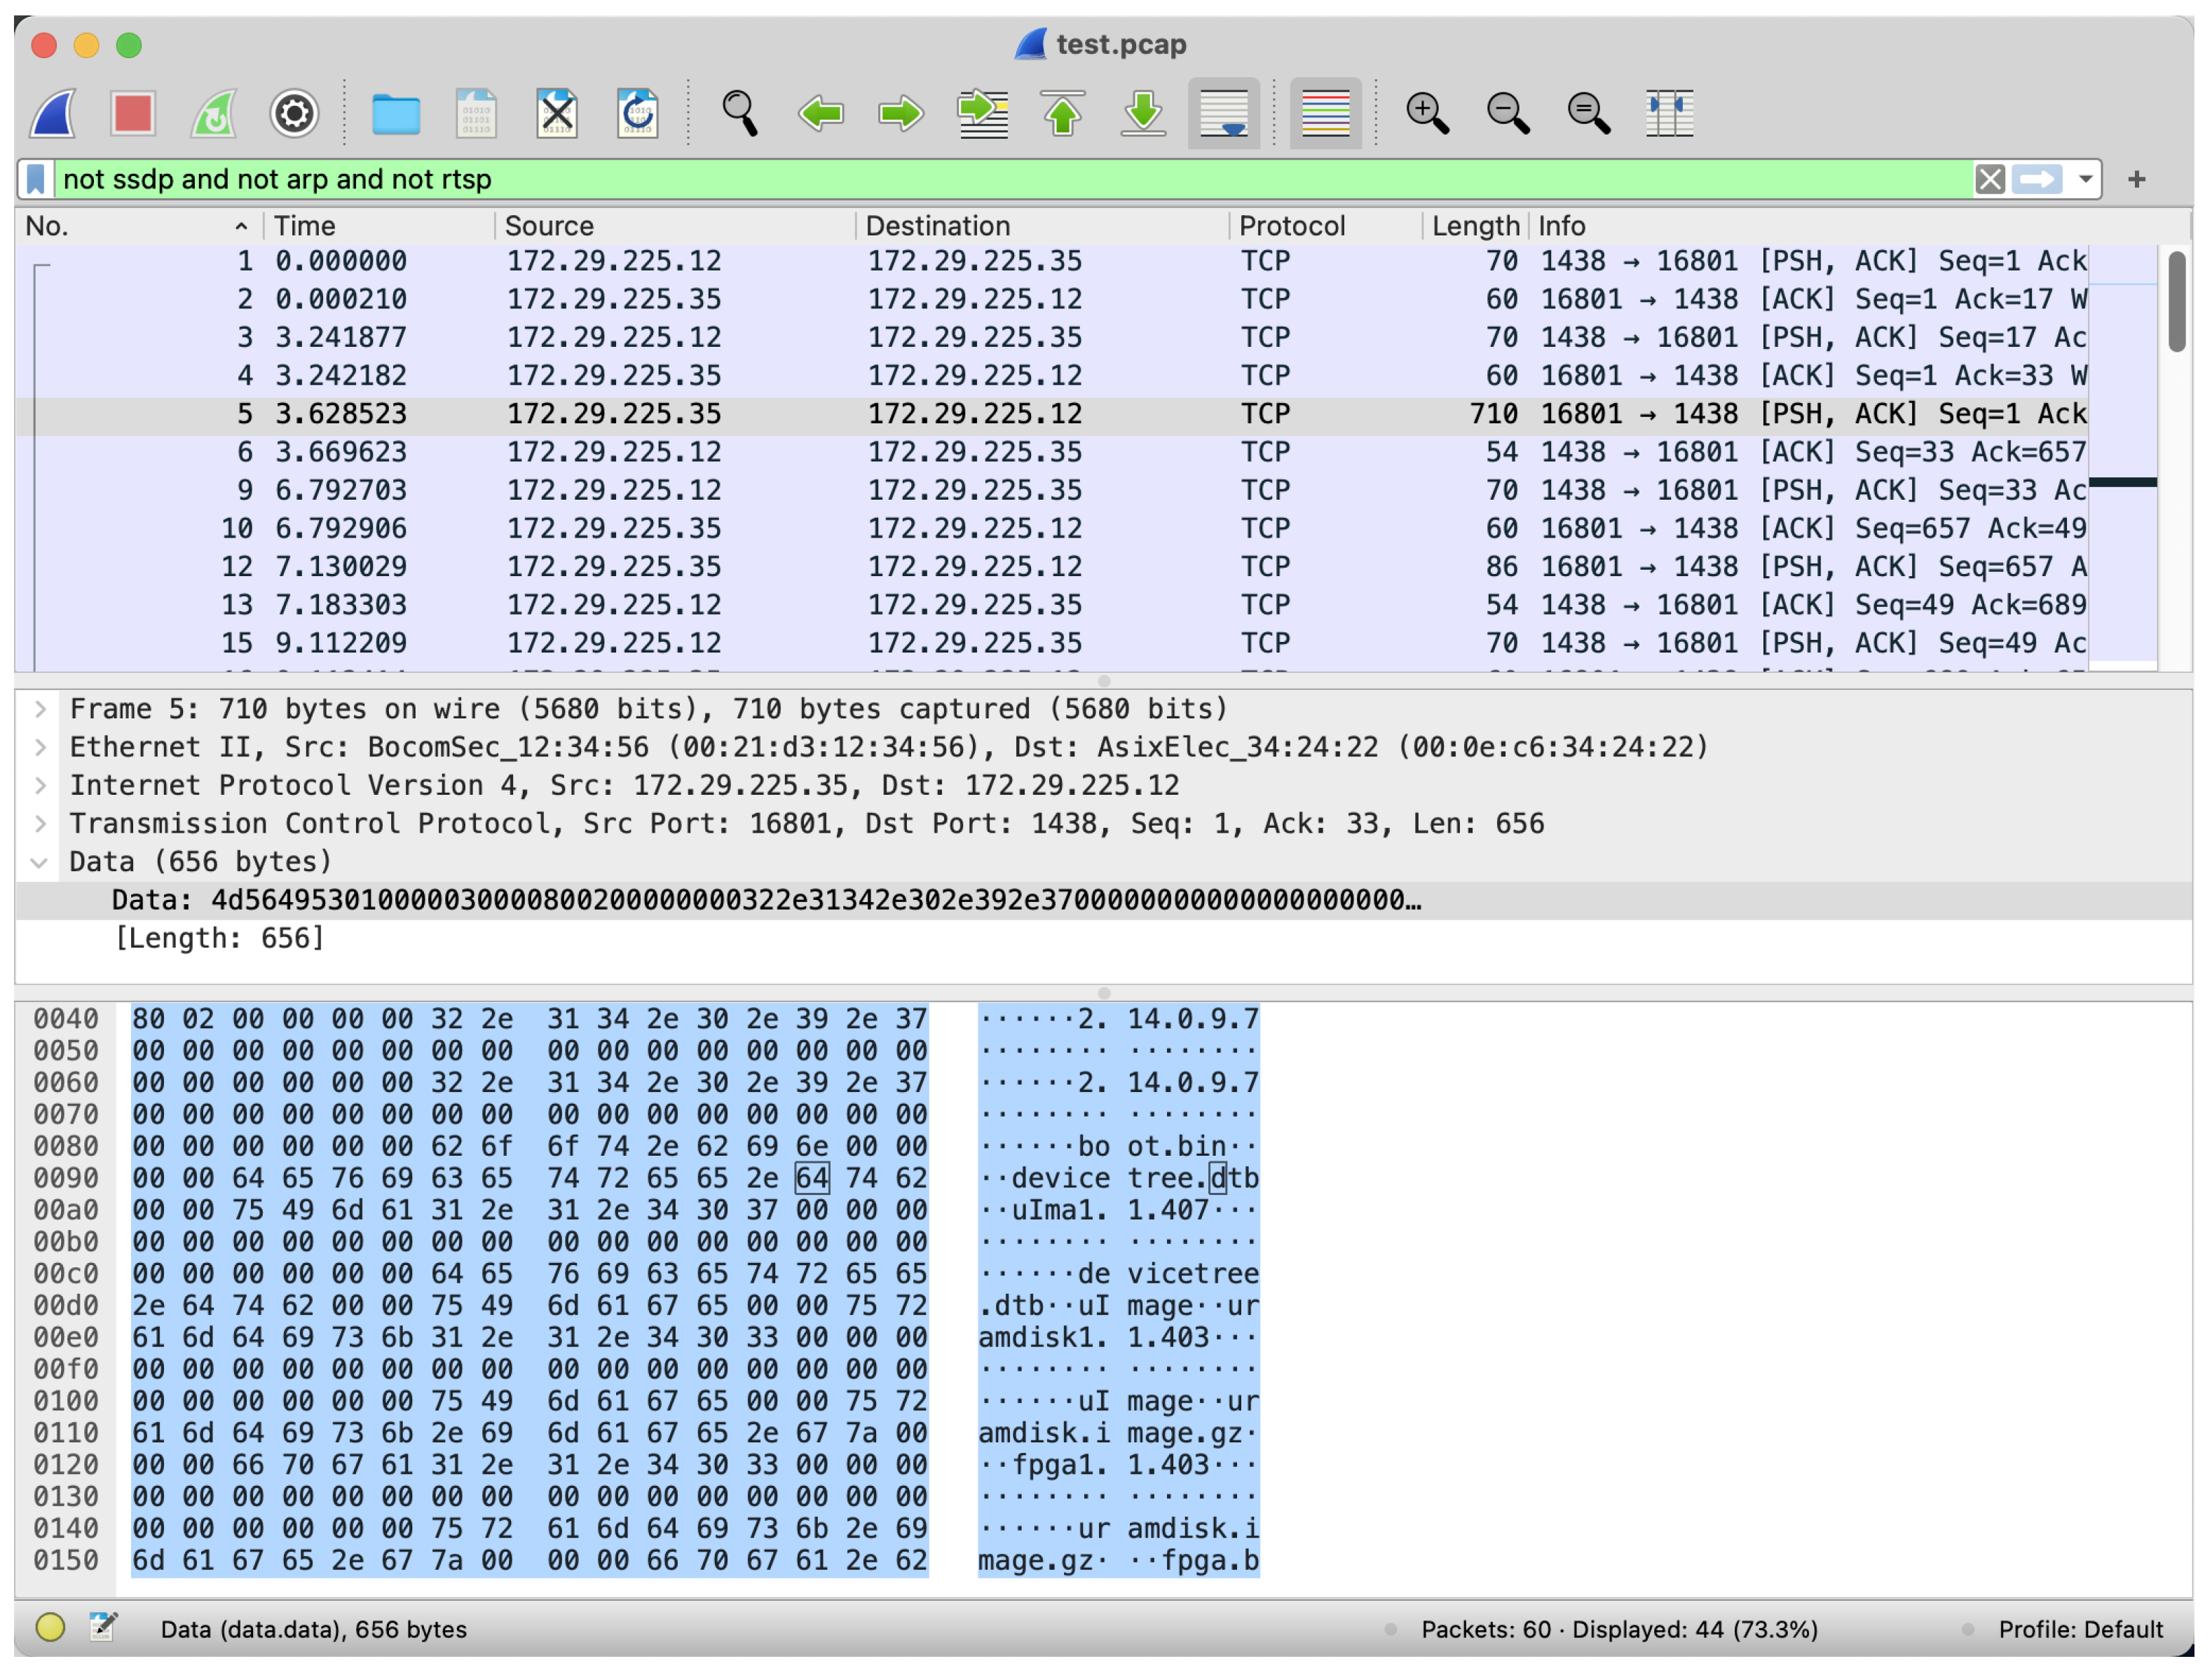This screenshot has width=2212, height=1680.
Task: Expand the Ethernet II tree row
Action: tap(40, 747)
